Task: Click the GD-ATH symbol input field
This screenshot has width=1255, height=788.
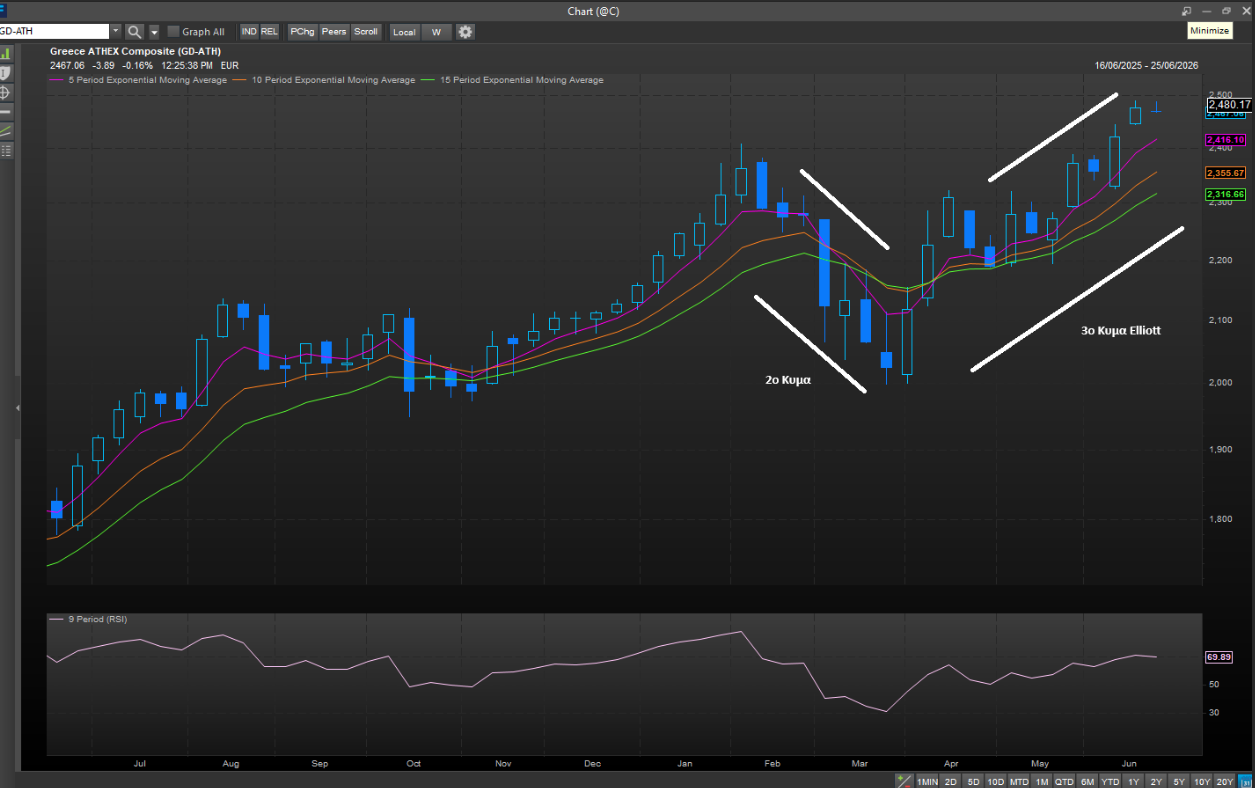Action: (x=54, y=32)
